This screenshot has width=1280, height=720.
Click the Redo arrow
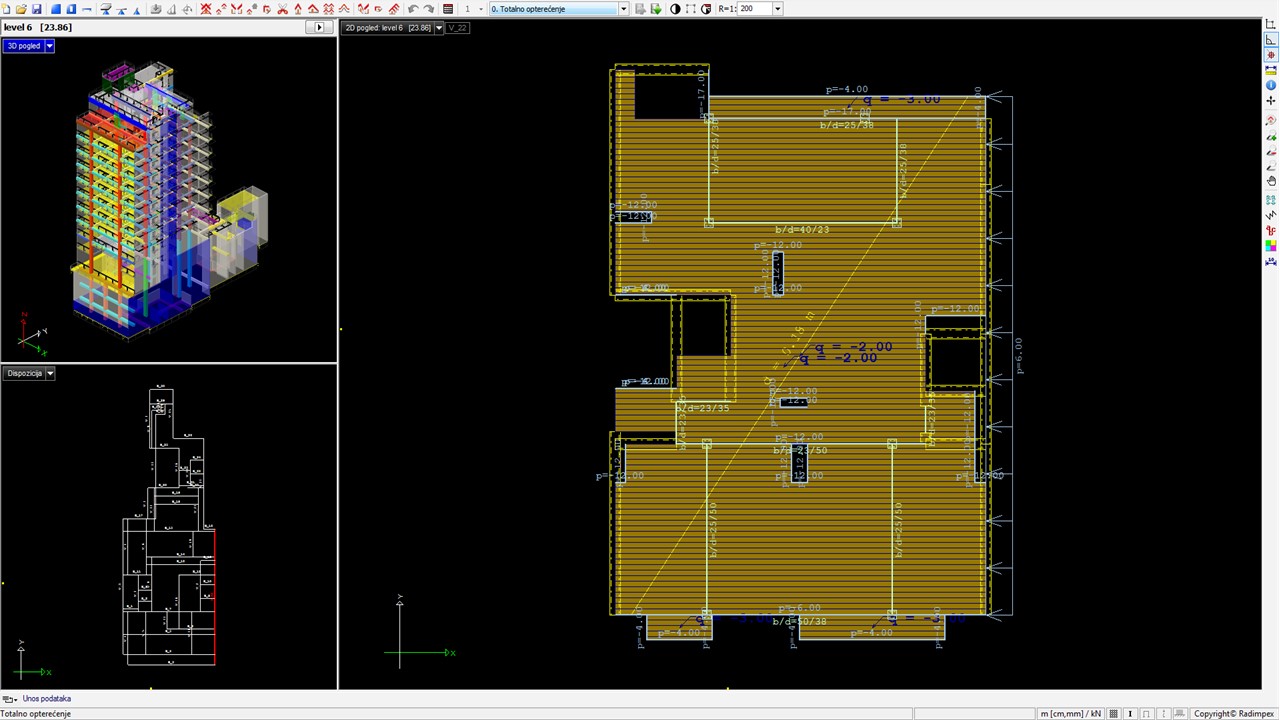click(428, 9)
